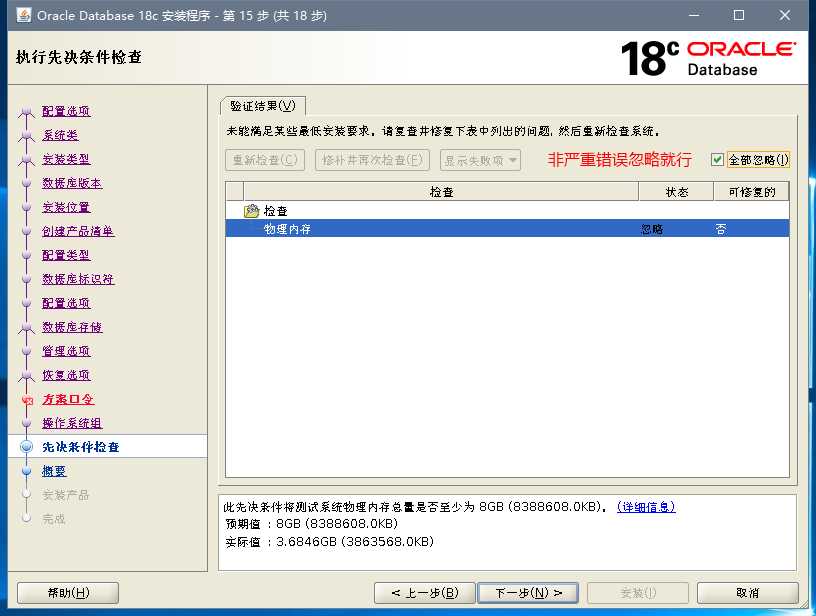This screenshot has height=616, width=816.
Task: Click the 帮助(H) button
Action: (68, 593)
